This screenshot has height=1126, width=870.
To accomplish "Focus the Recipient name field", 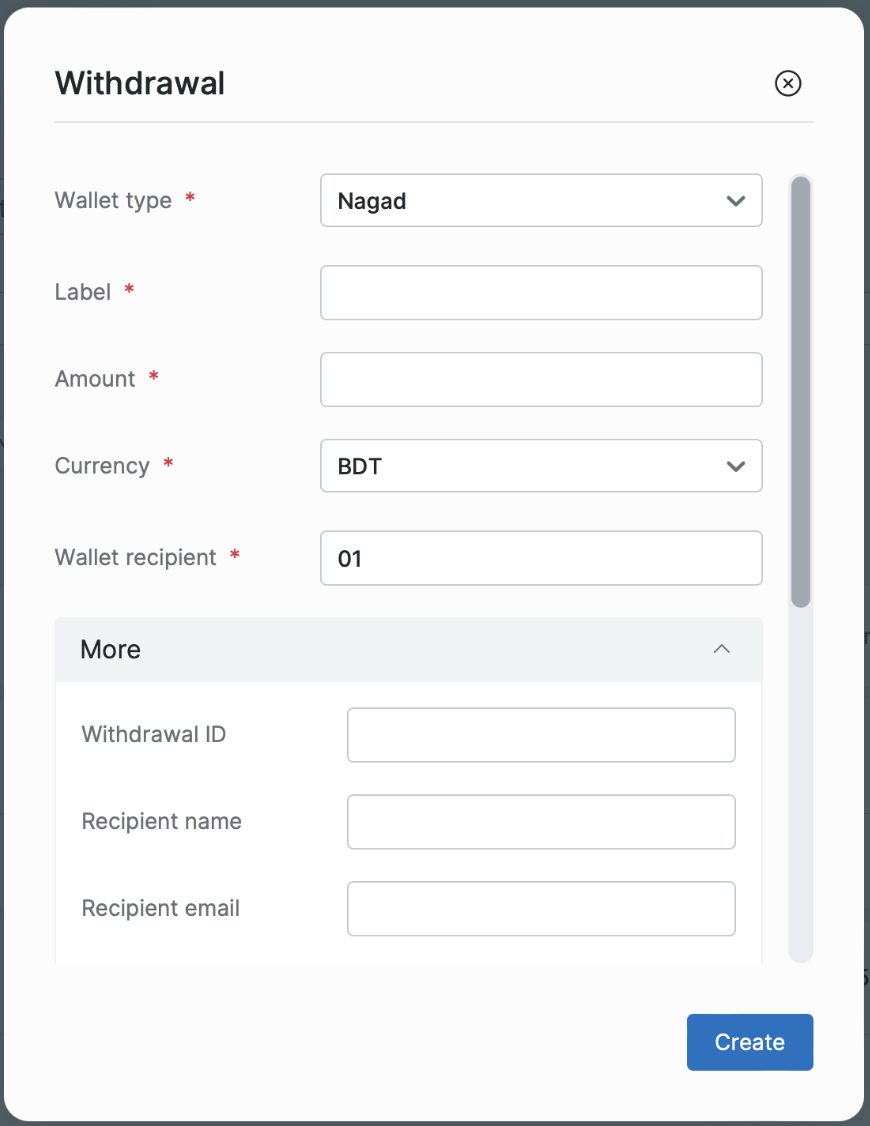I will pyautogui.click(x=541, y=822).
